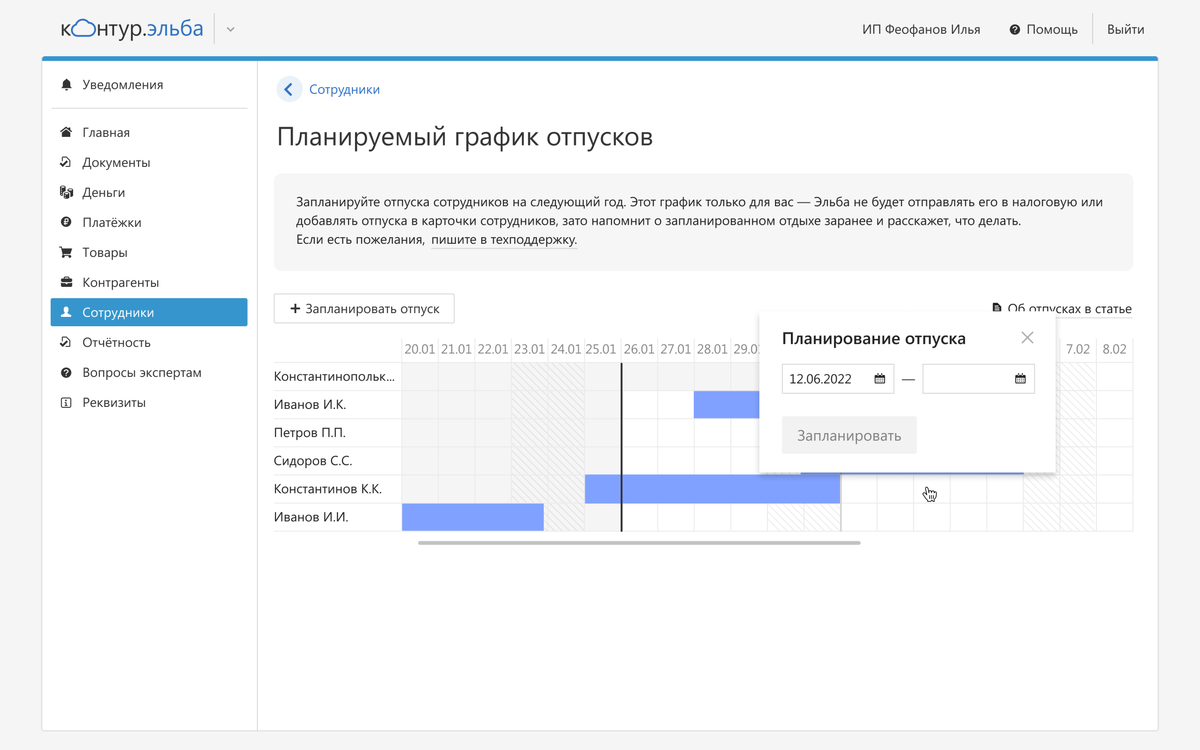1200x750 pixels.
Task: Open the Деньги section
Action: [104, 192]
